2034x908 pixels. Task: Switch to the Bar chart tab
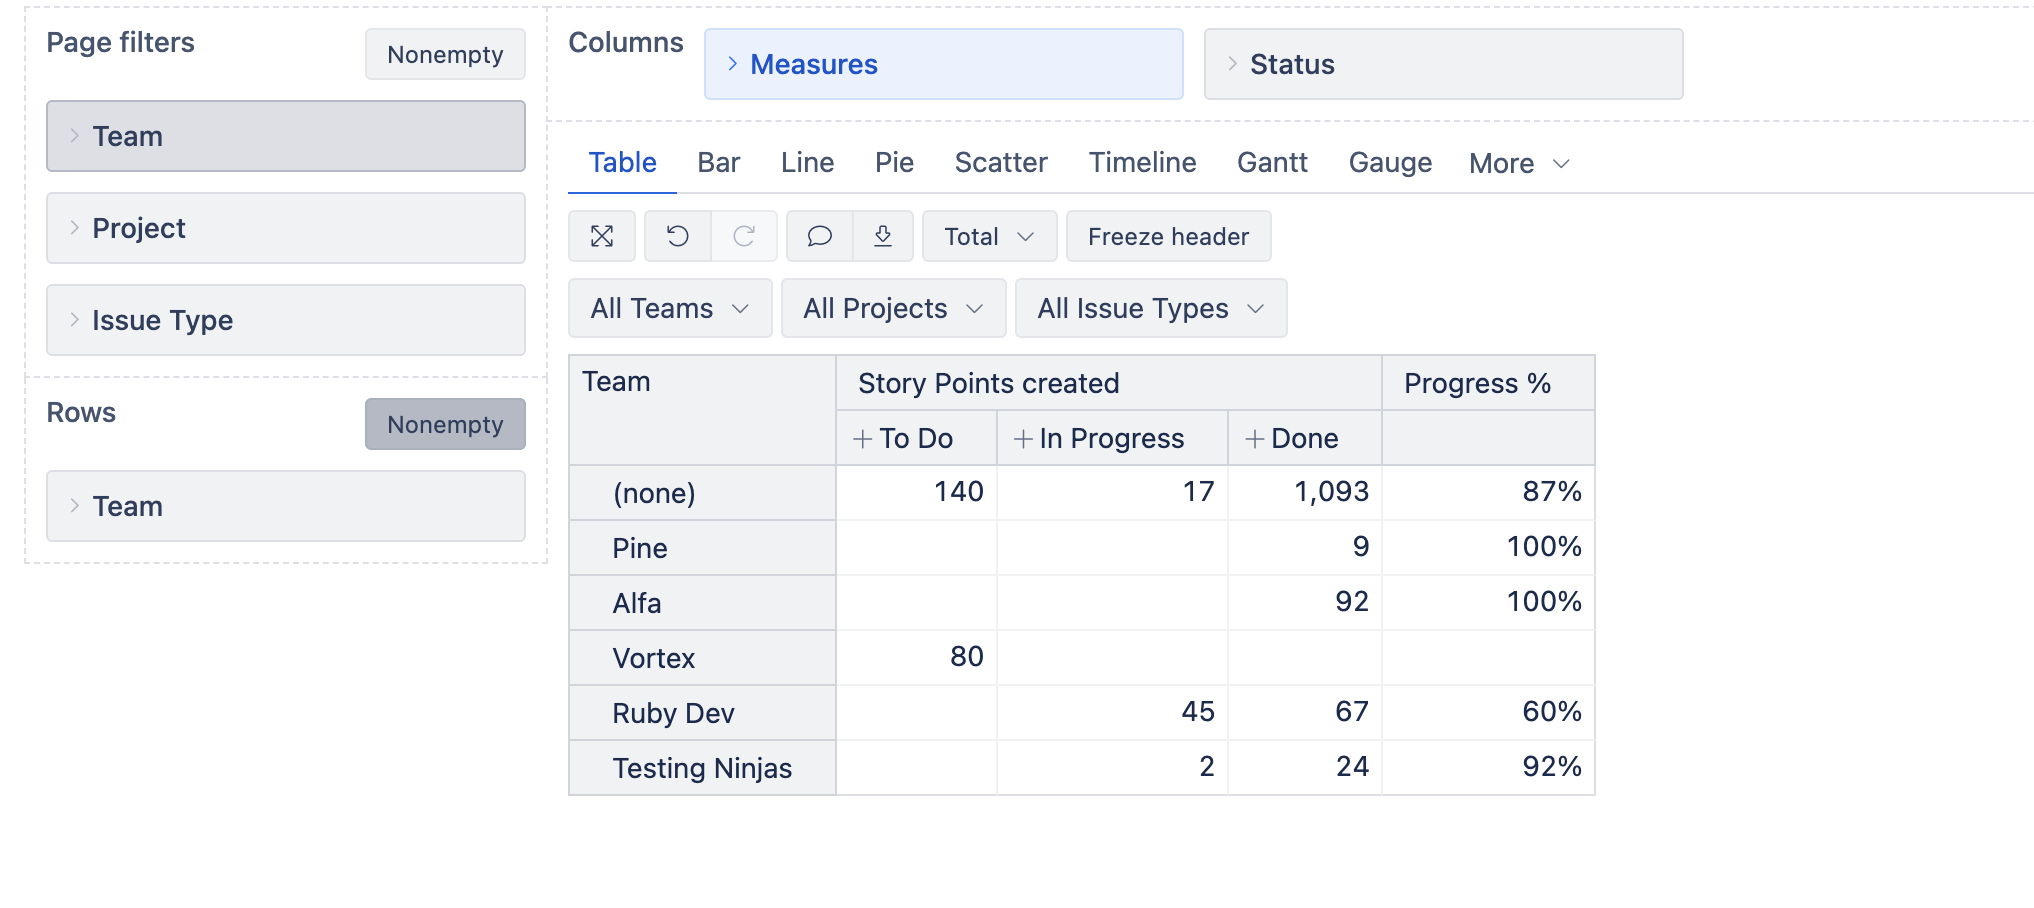tap(719, 162)
